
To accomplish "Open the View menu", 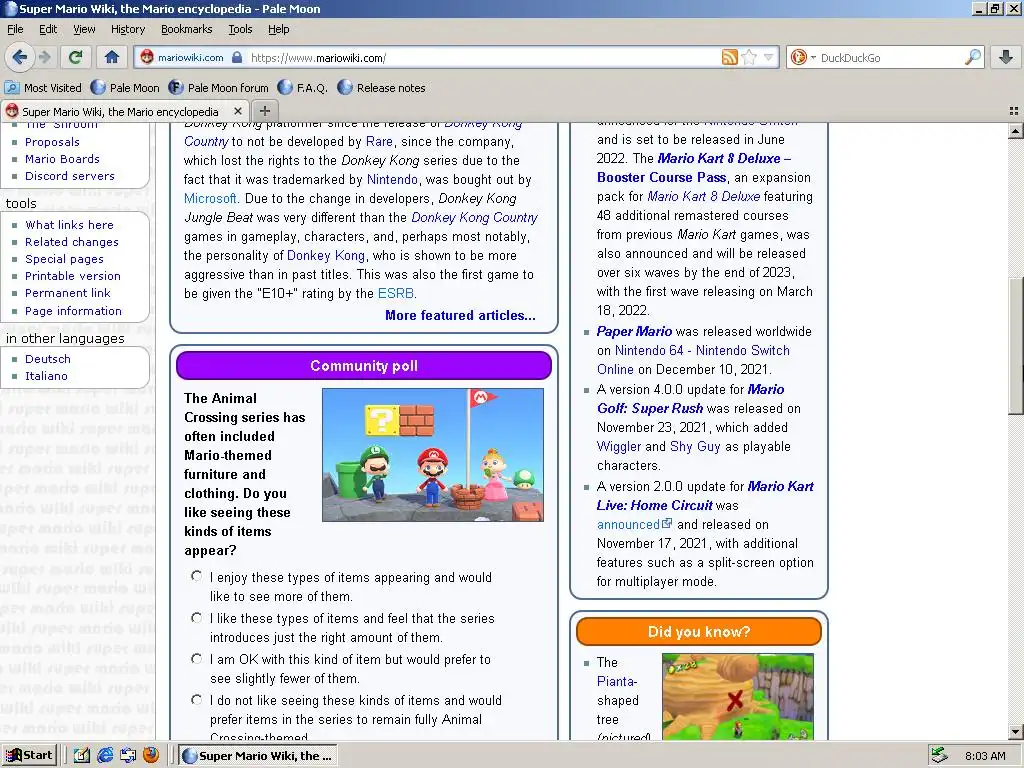I will pos(84,29).
